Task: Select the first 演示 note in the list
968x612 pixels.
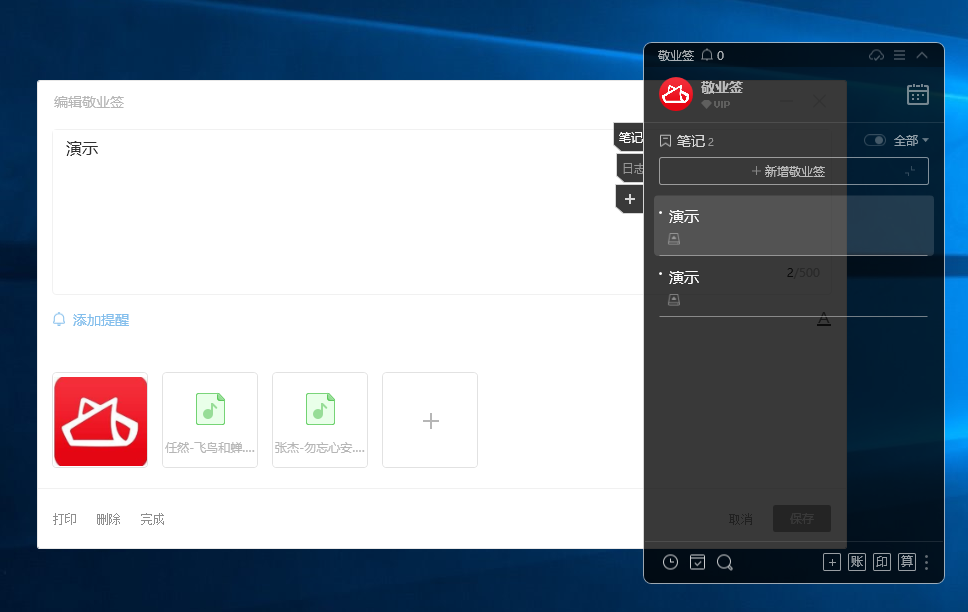Action: coord(794,225)
